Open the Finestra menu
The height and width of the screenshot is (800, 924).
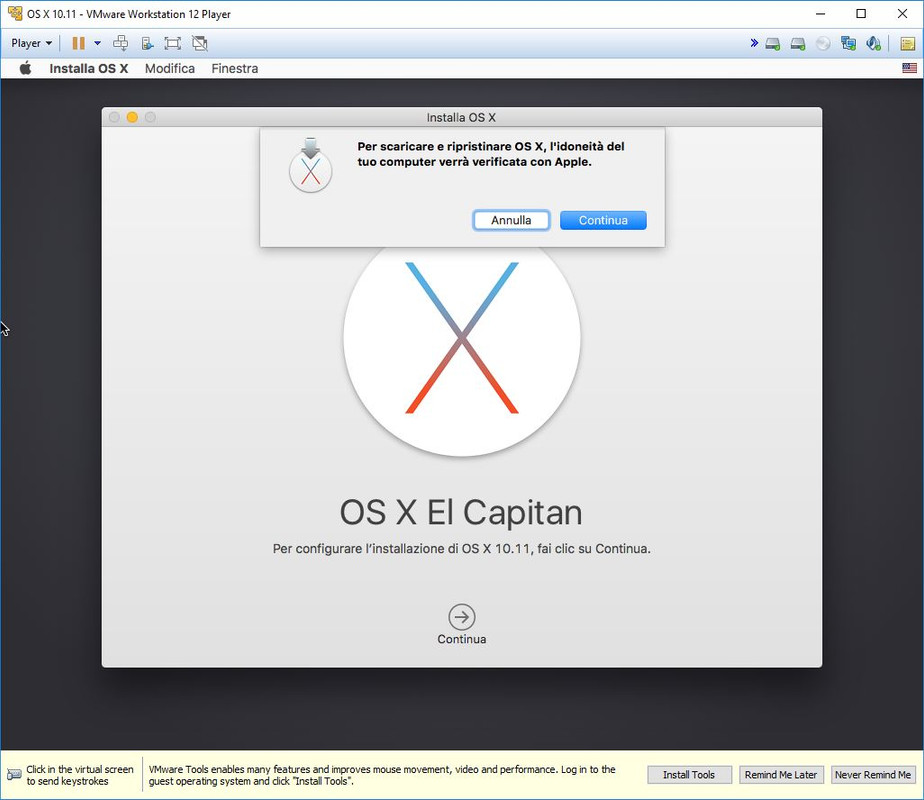[x=235, y=68]
